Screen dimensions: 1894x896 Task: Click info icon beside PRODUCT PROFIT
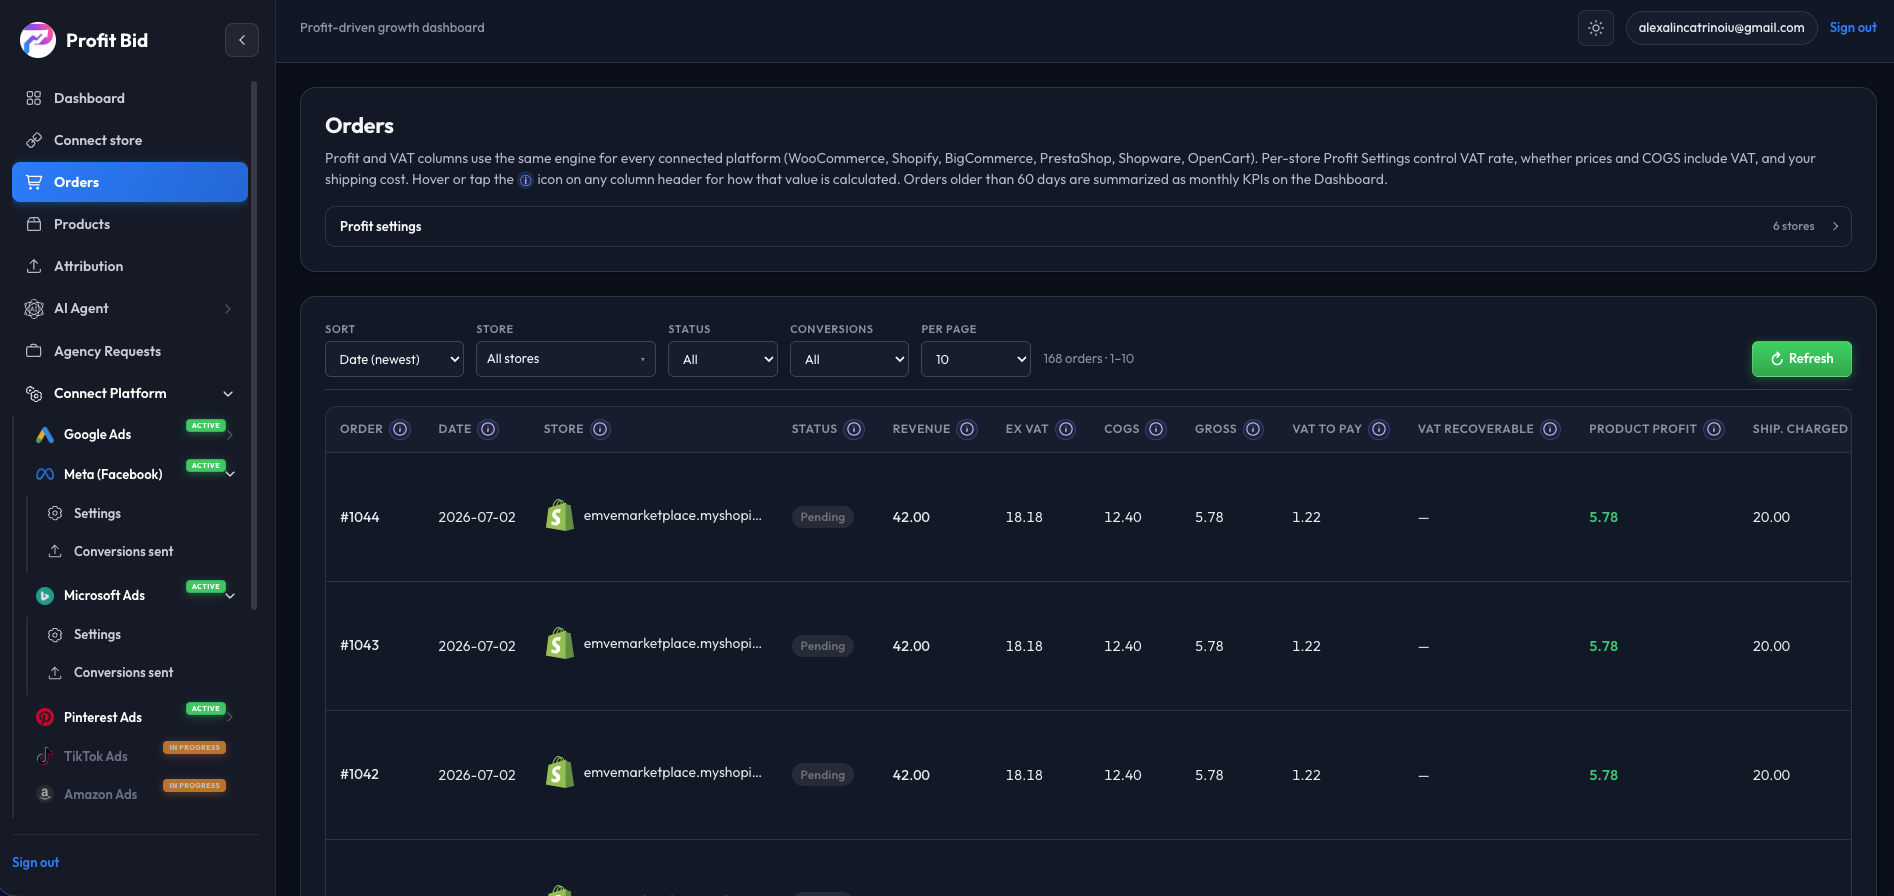(x=1714, y=429)
